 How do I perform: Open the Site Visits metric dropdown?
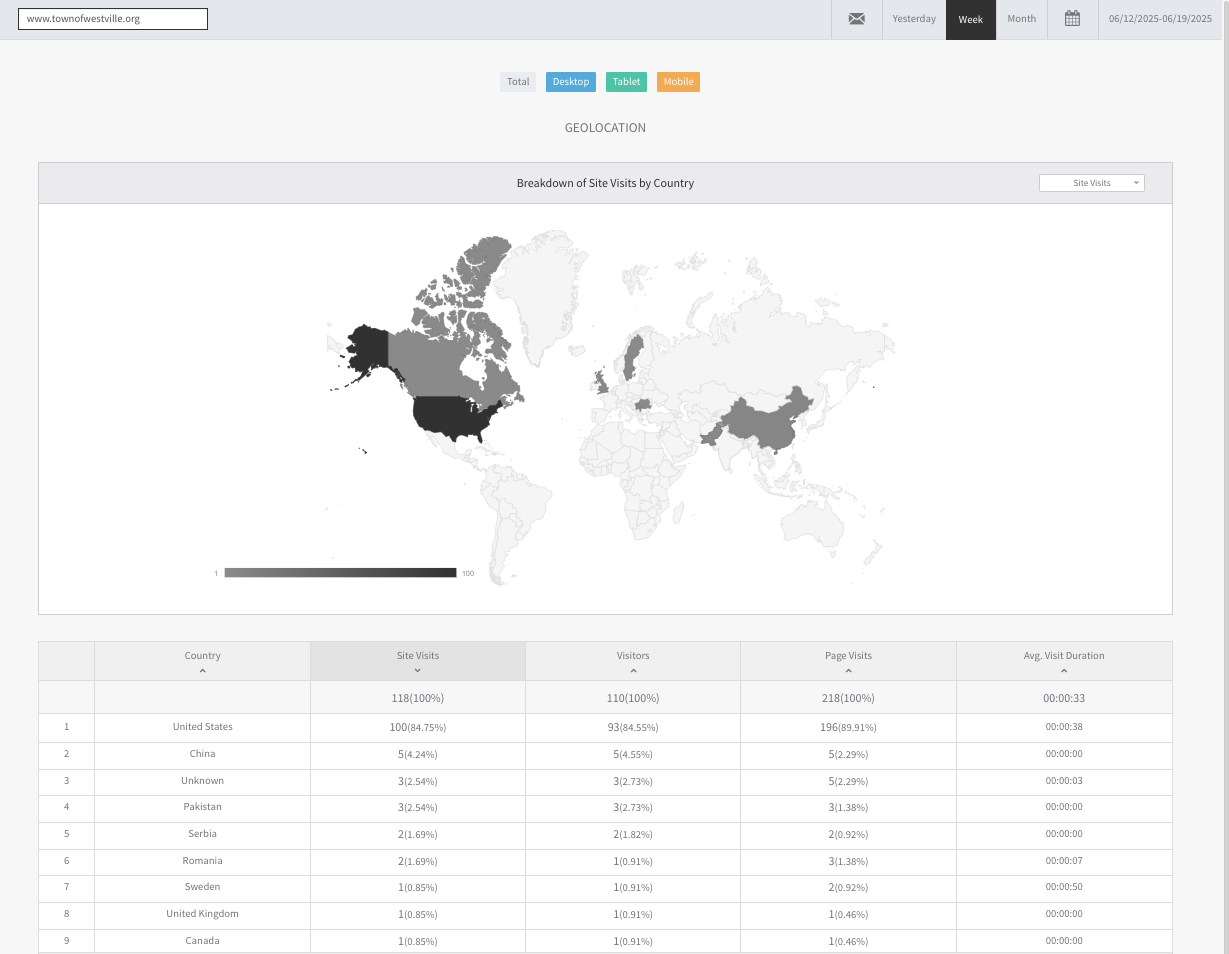click(x=1091, y=183)
